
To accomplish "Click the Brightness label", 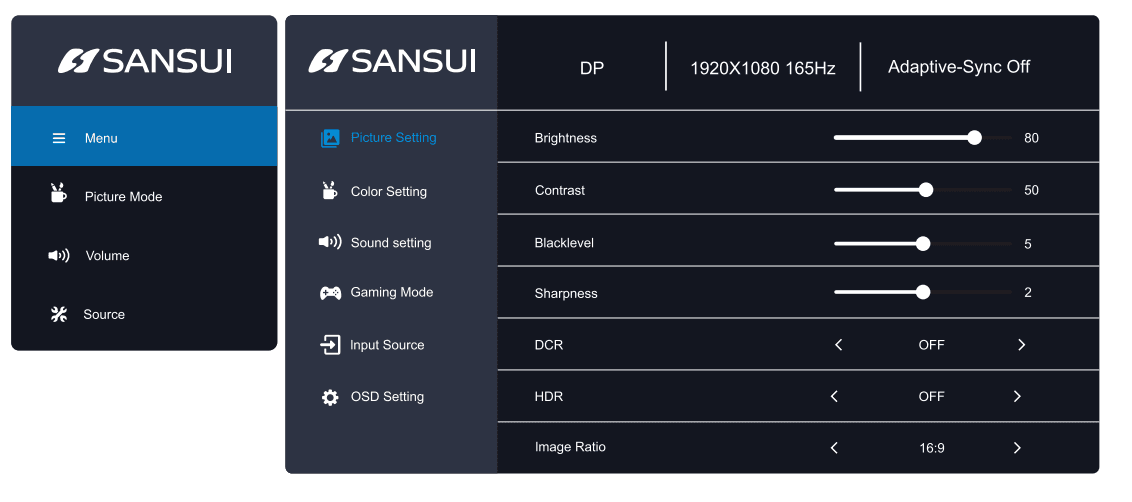I will point(566,139).
